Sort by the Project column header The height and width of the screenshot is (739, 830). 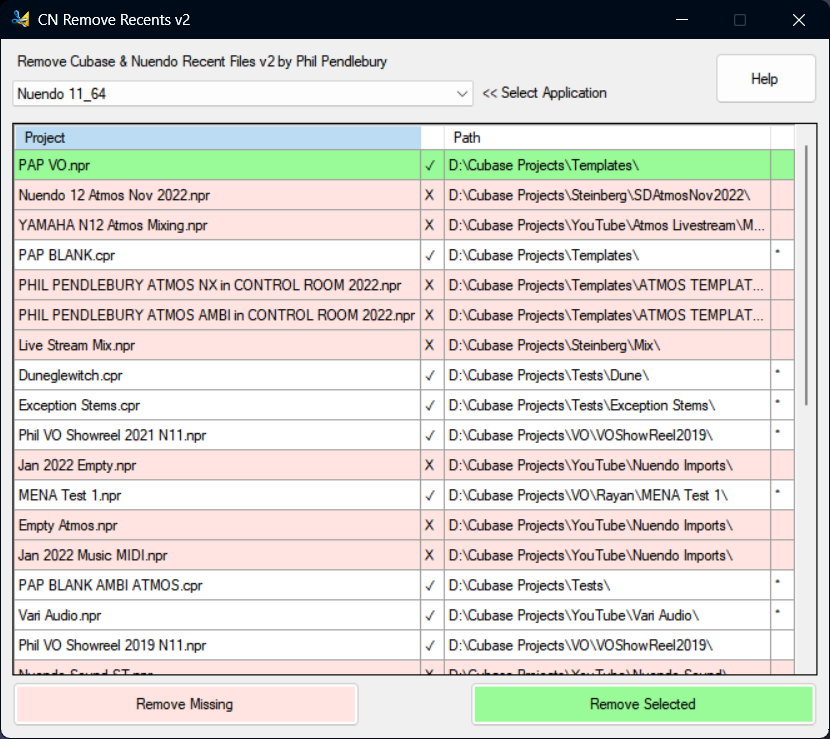[218, 138]
